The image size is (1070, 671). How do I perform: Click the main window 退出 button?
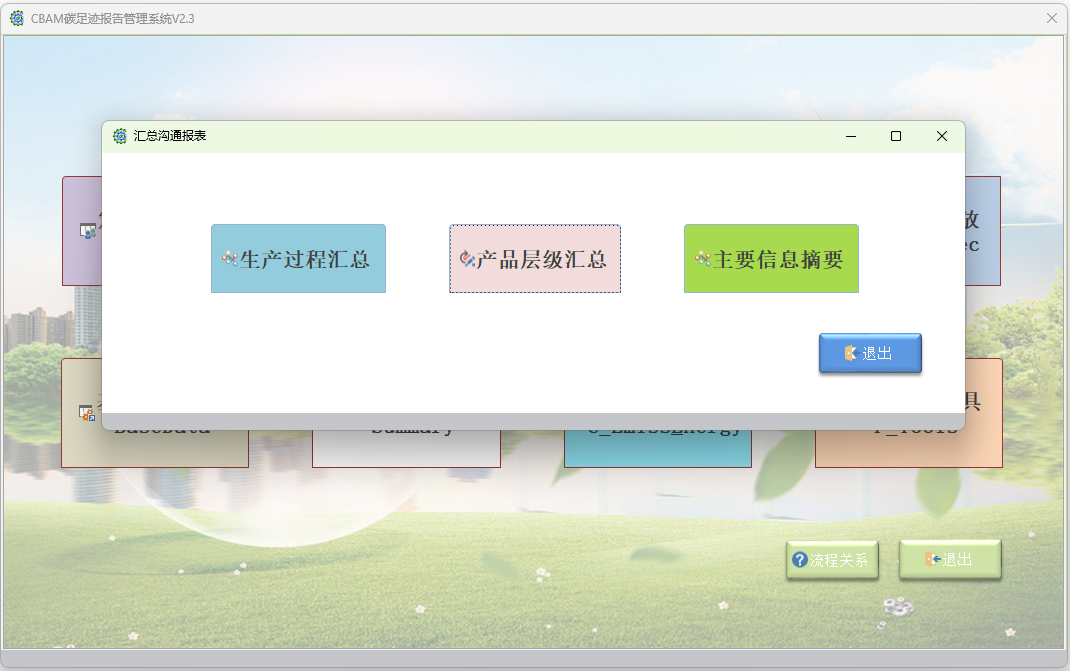pyautogui.click(x=949, y=559)
